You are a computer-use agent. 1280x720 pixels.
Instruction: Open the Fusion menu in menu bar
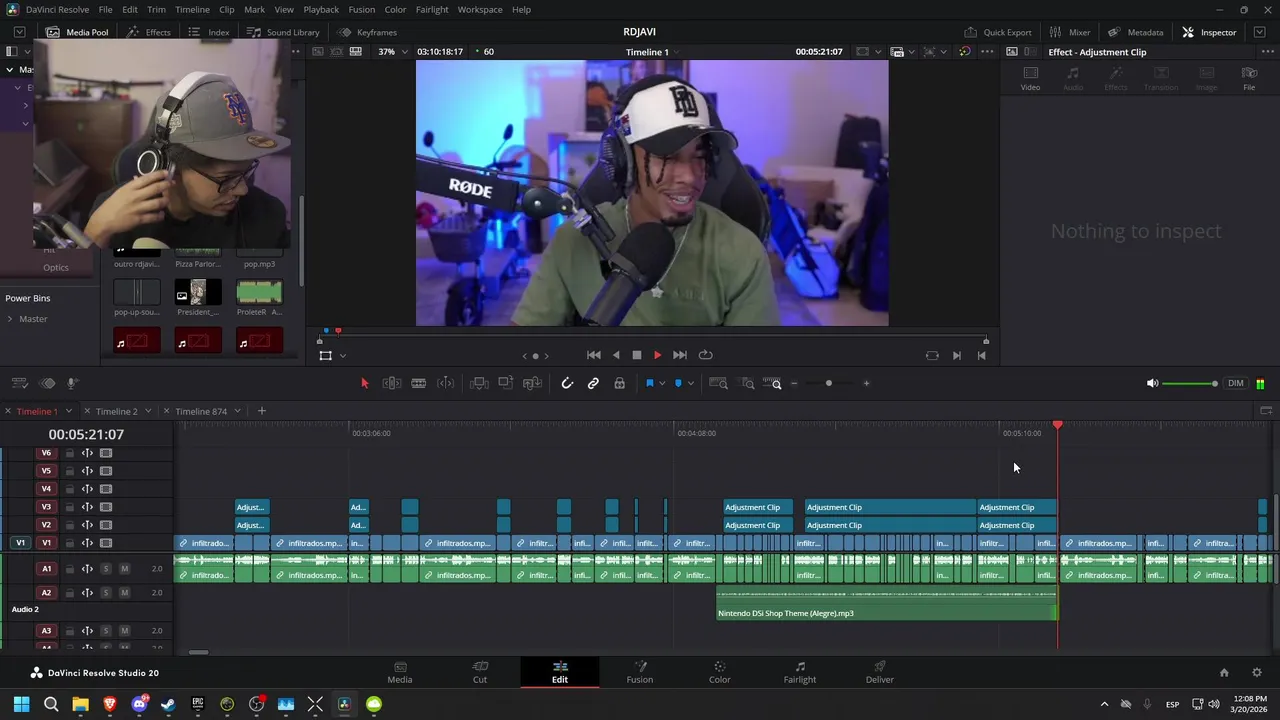pyautogui.click(x=362, y=9)
